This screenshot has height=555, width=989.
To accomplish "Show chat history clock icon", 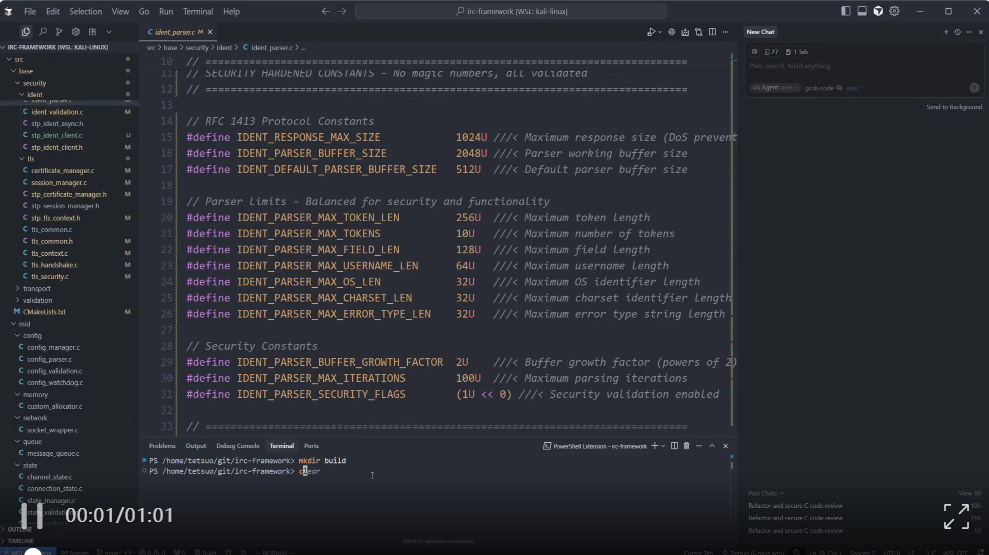I will [957, 32].
